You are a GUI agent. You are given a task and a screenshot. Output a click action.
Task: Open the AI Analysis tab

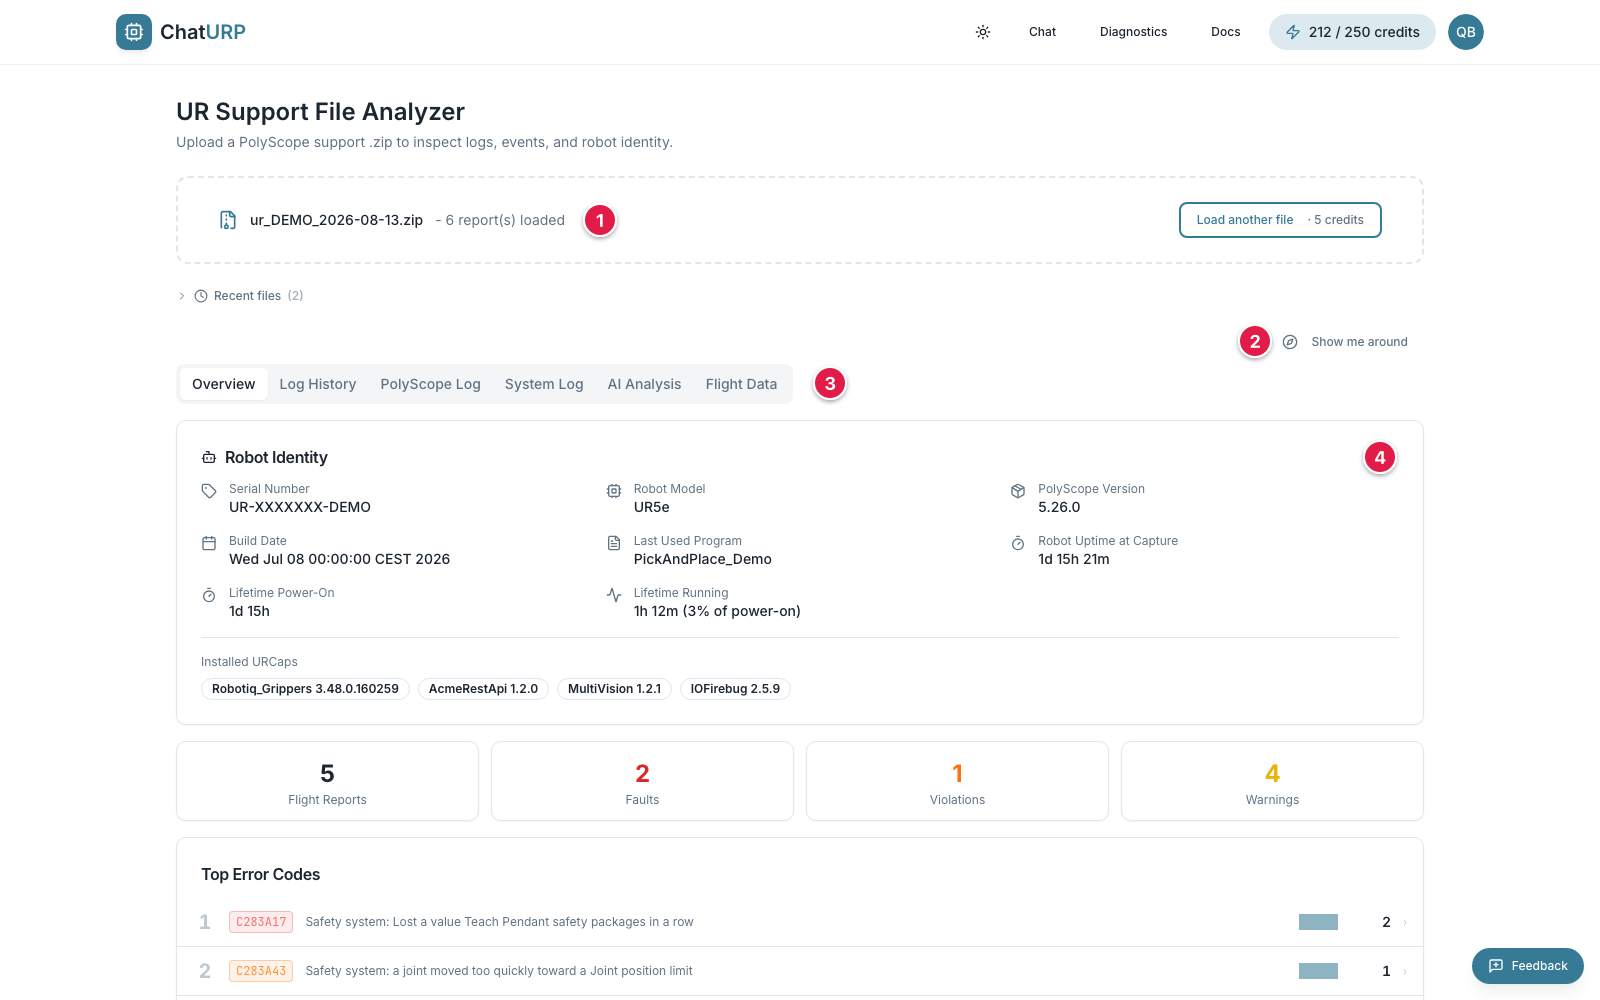click(x=644, y=384)
